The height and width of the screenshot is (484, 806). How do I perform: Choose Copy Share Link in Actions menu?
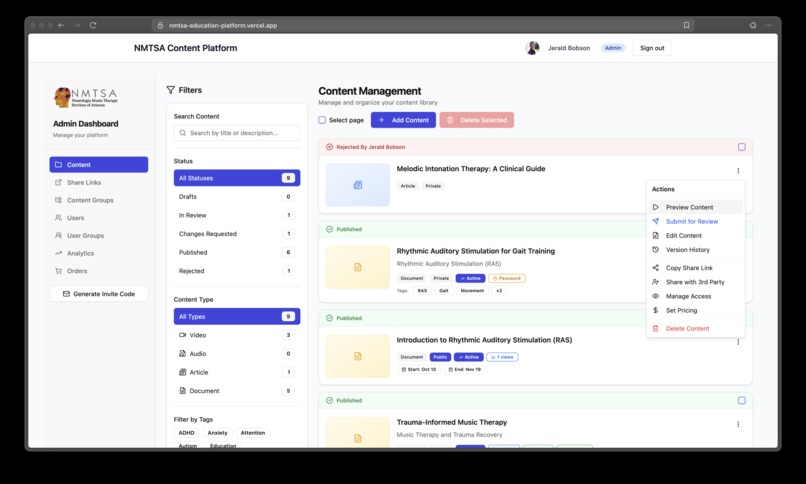[x=696, y=268]
